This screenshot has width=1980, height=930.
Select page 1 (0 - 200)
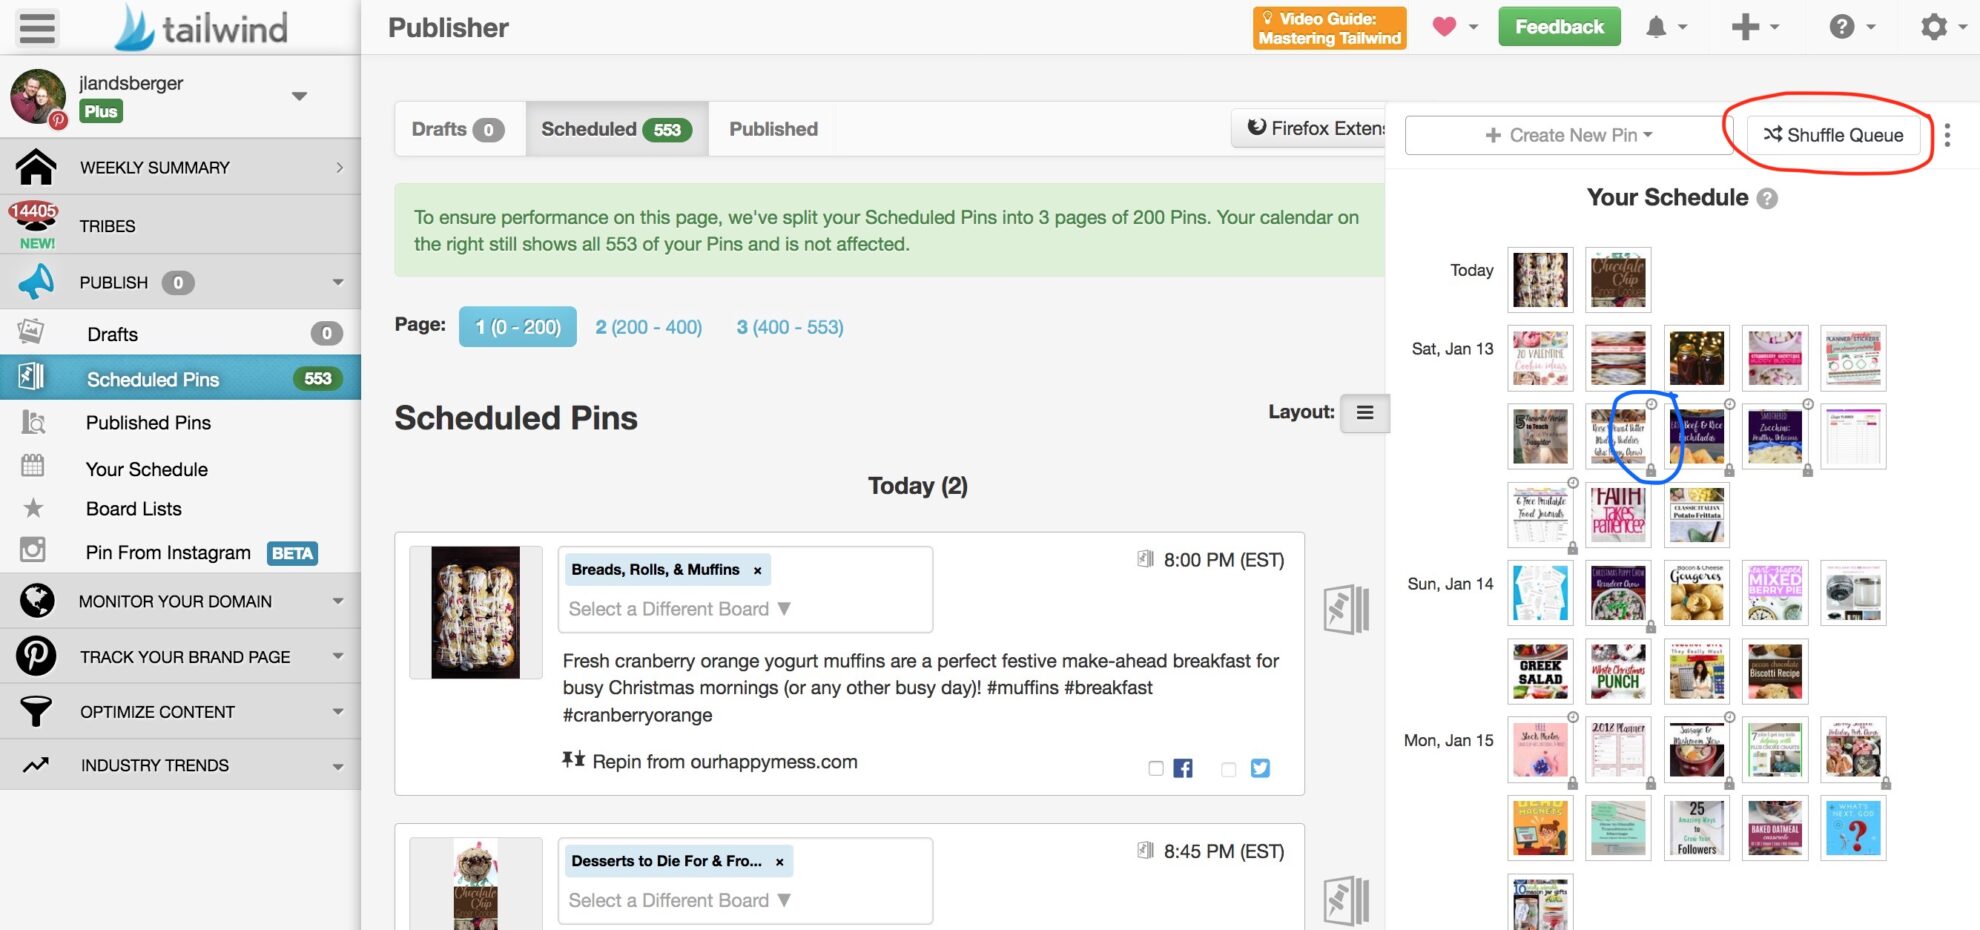tap(518, 327)
